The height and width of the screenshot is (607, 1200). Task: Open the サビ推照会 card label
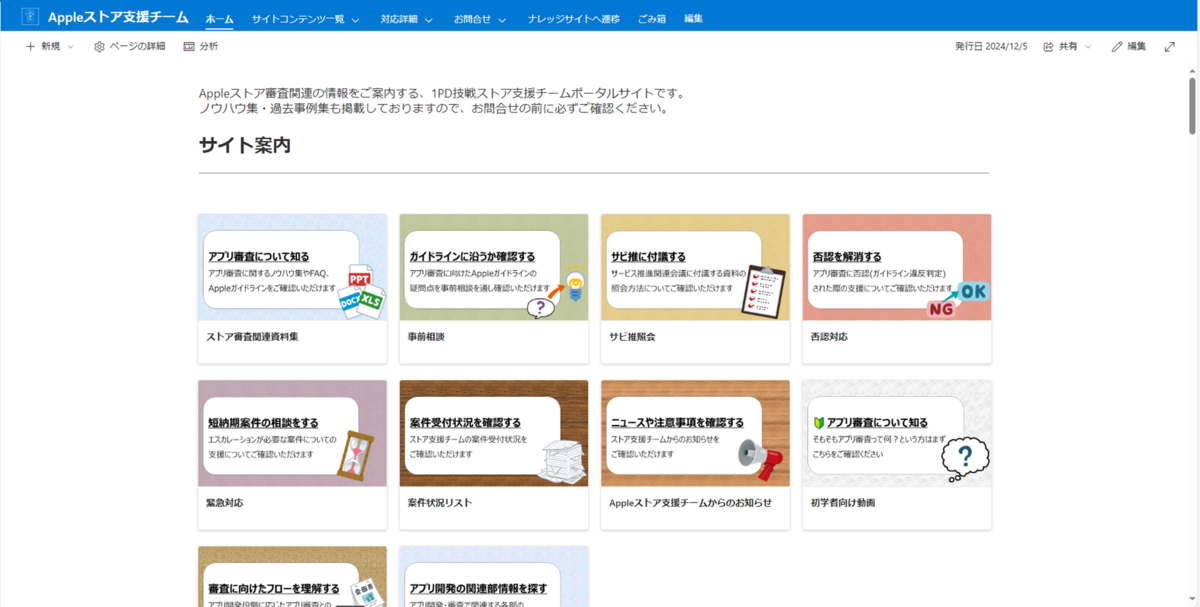click(x=632, y=337)
